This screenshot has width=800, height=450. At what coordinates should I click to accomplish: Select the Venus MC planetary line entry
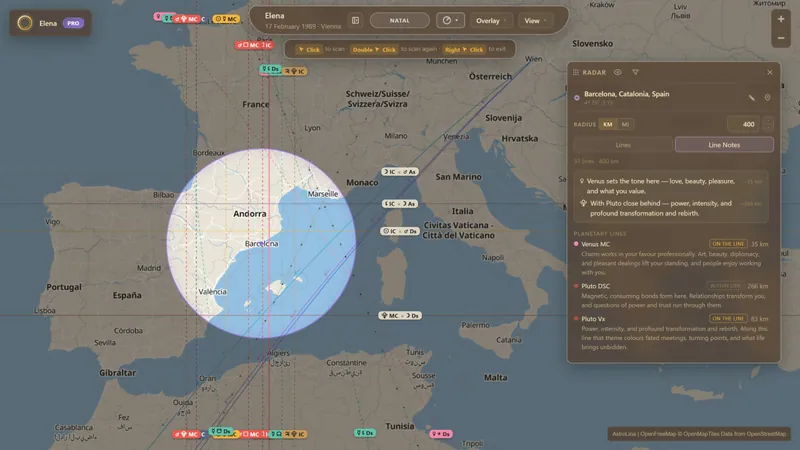click(672, 258)
